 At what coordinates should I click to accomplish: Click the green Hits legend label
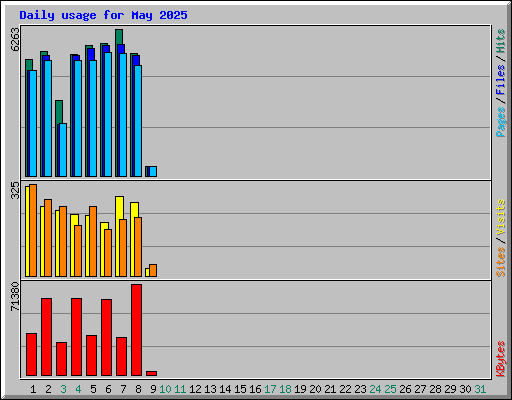pyautogui.click(x=501, y=41)
